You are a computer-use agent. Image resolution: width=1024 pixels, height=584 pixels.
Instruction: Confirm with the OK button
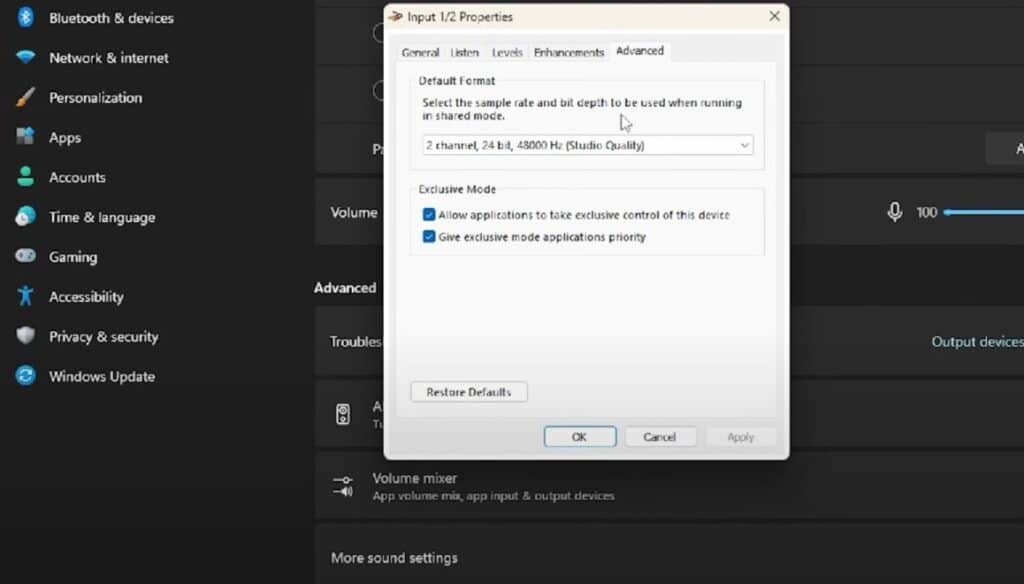point(580,437)
